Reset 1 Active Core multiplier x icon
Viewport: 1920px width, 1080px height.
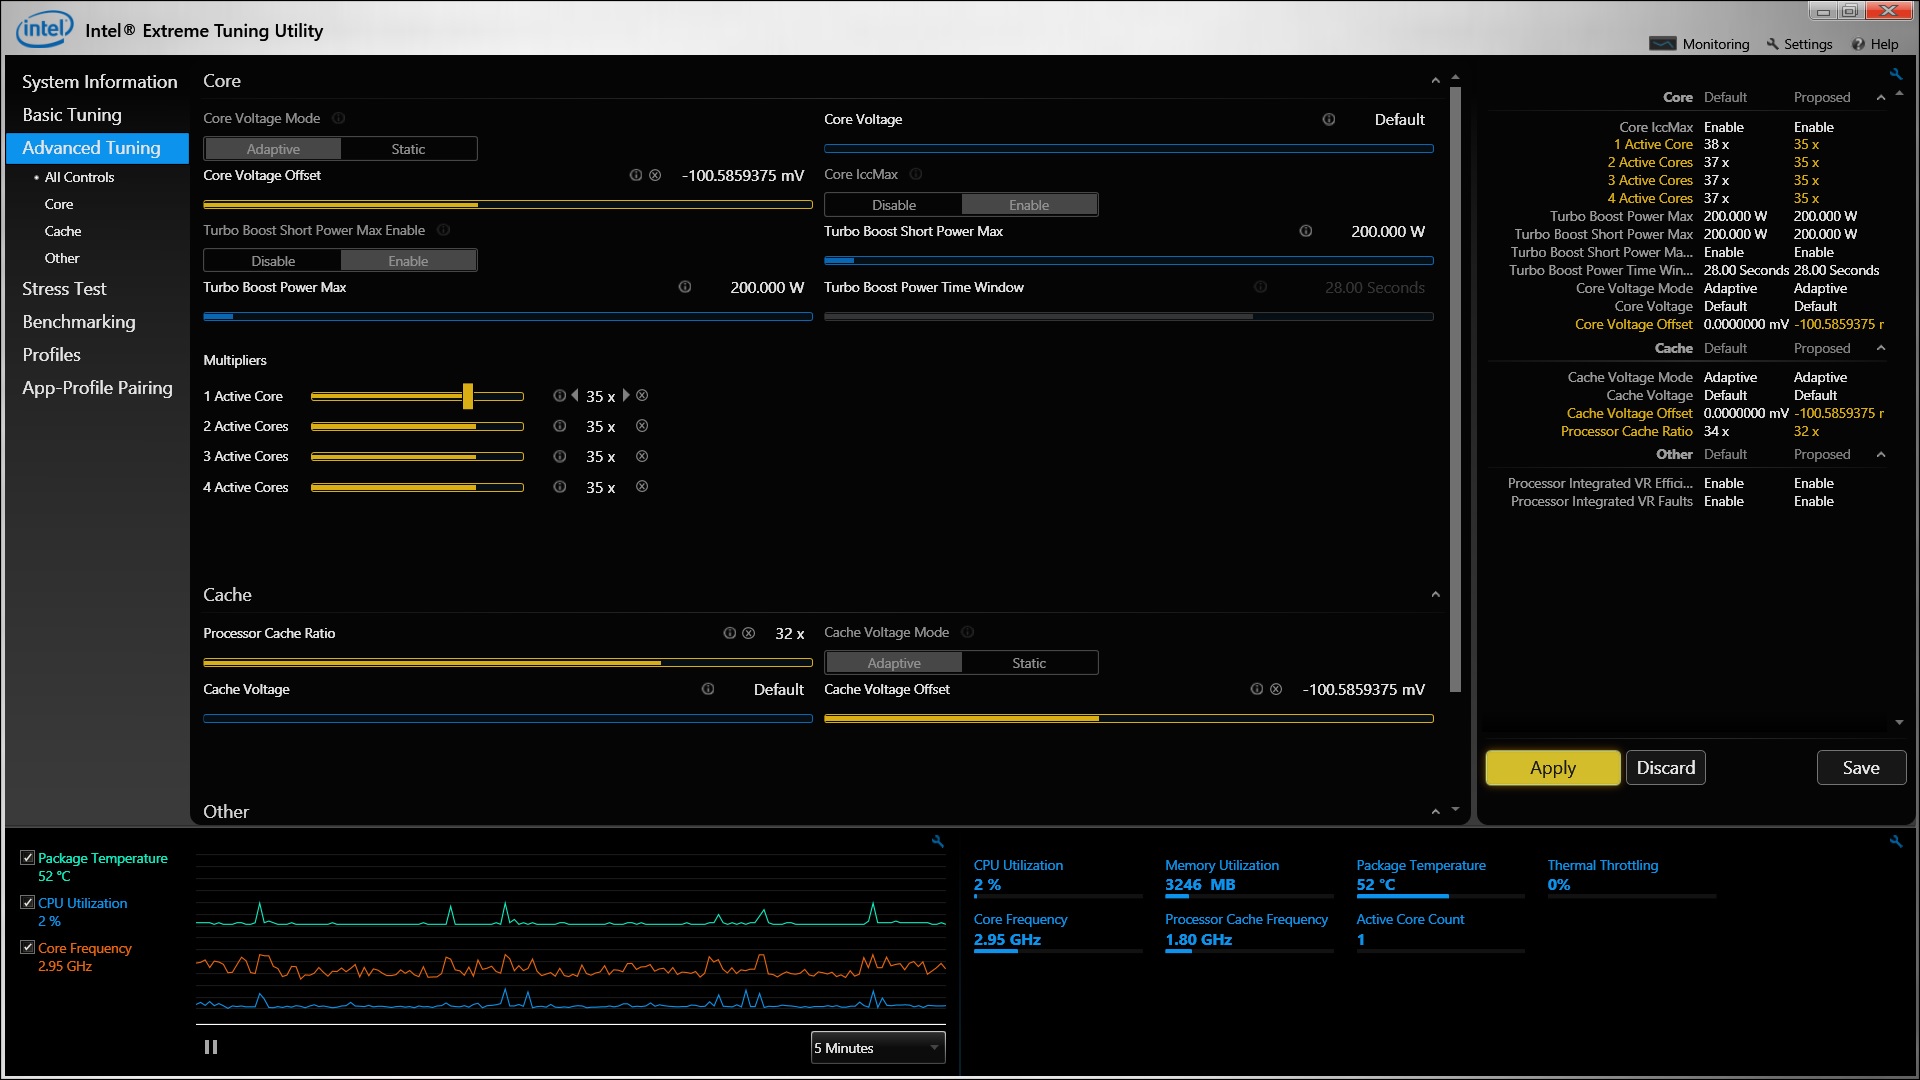642,396
